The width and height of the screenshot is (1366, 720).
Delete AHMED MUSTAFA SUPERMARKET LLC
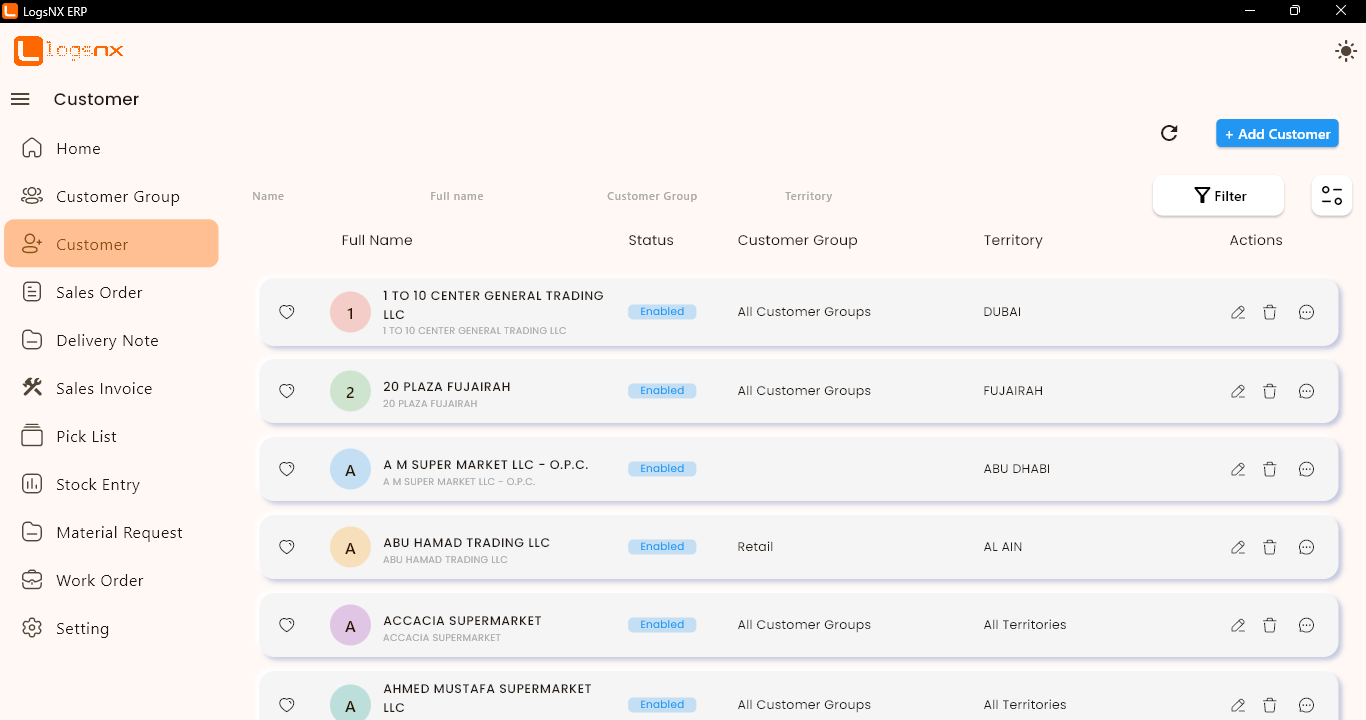tap(1270, 705)
